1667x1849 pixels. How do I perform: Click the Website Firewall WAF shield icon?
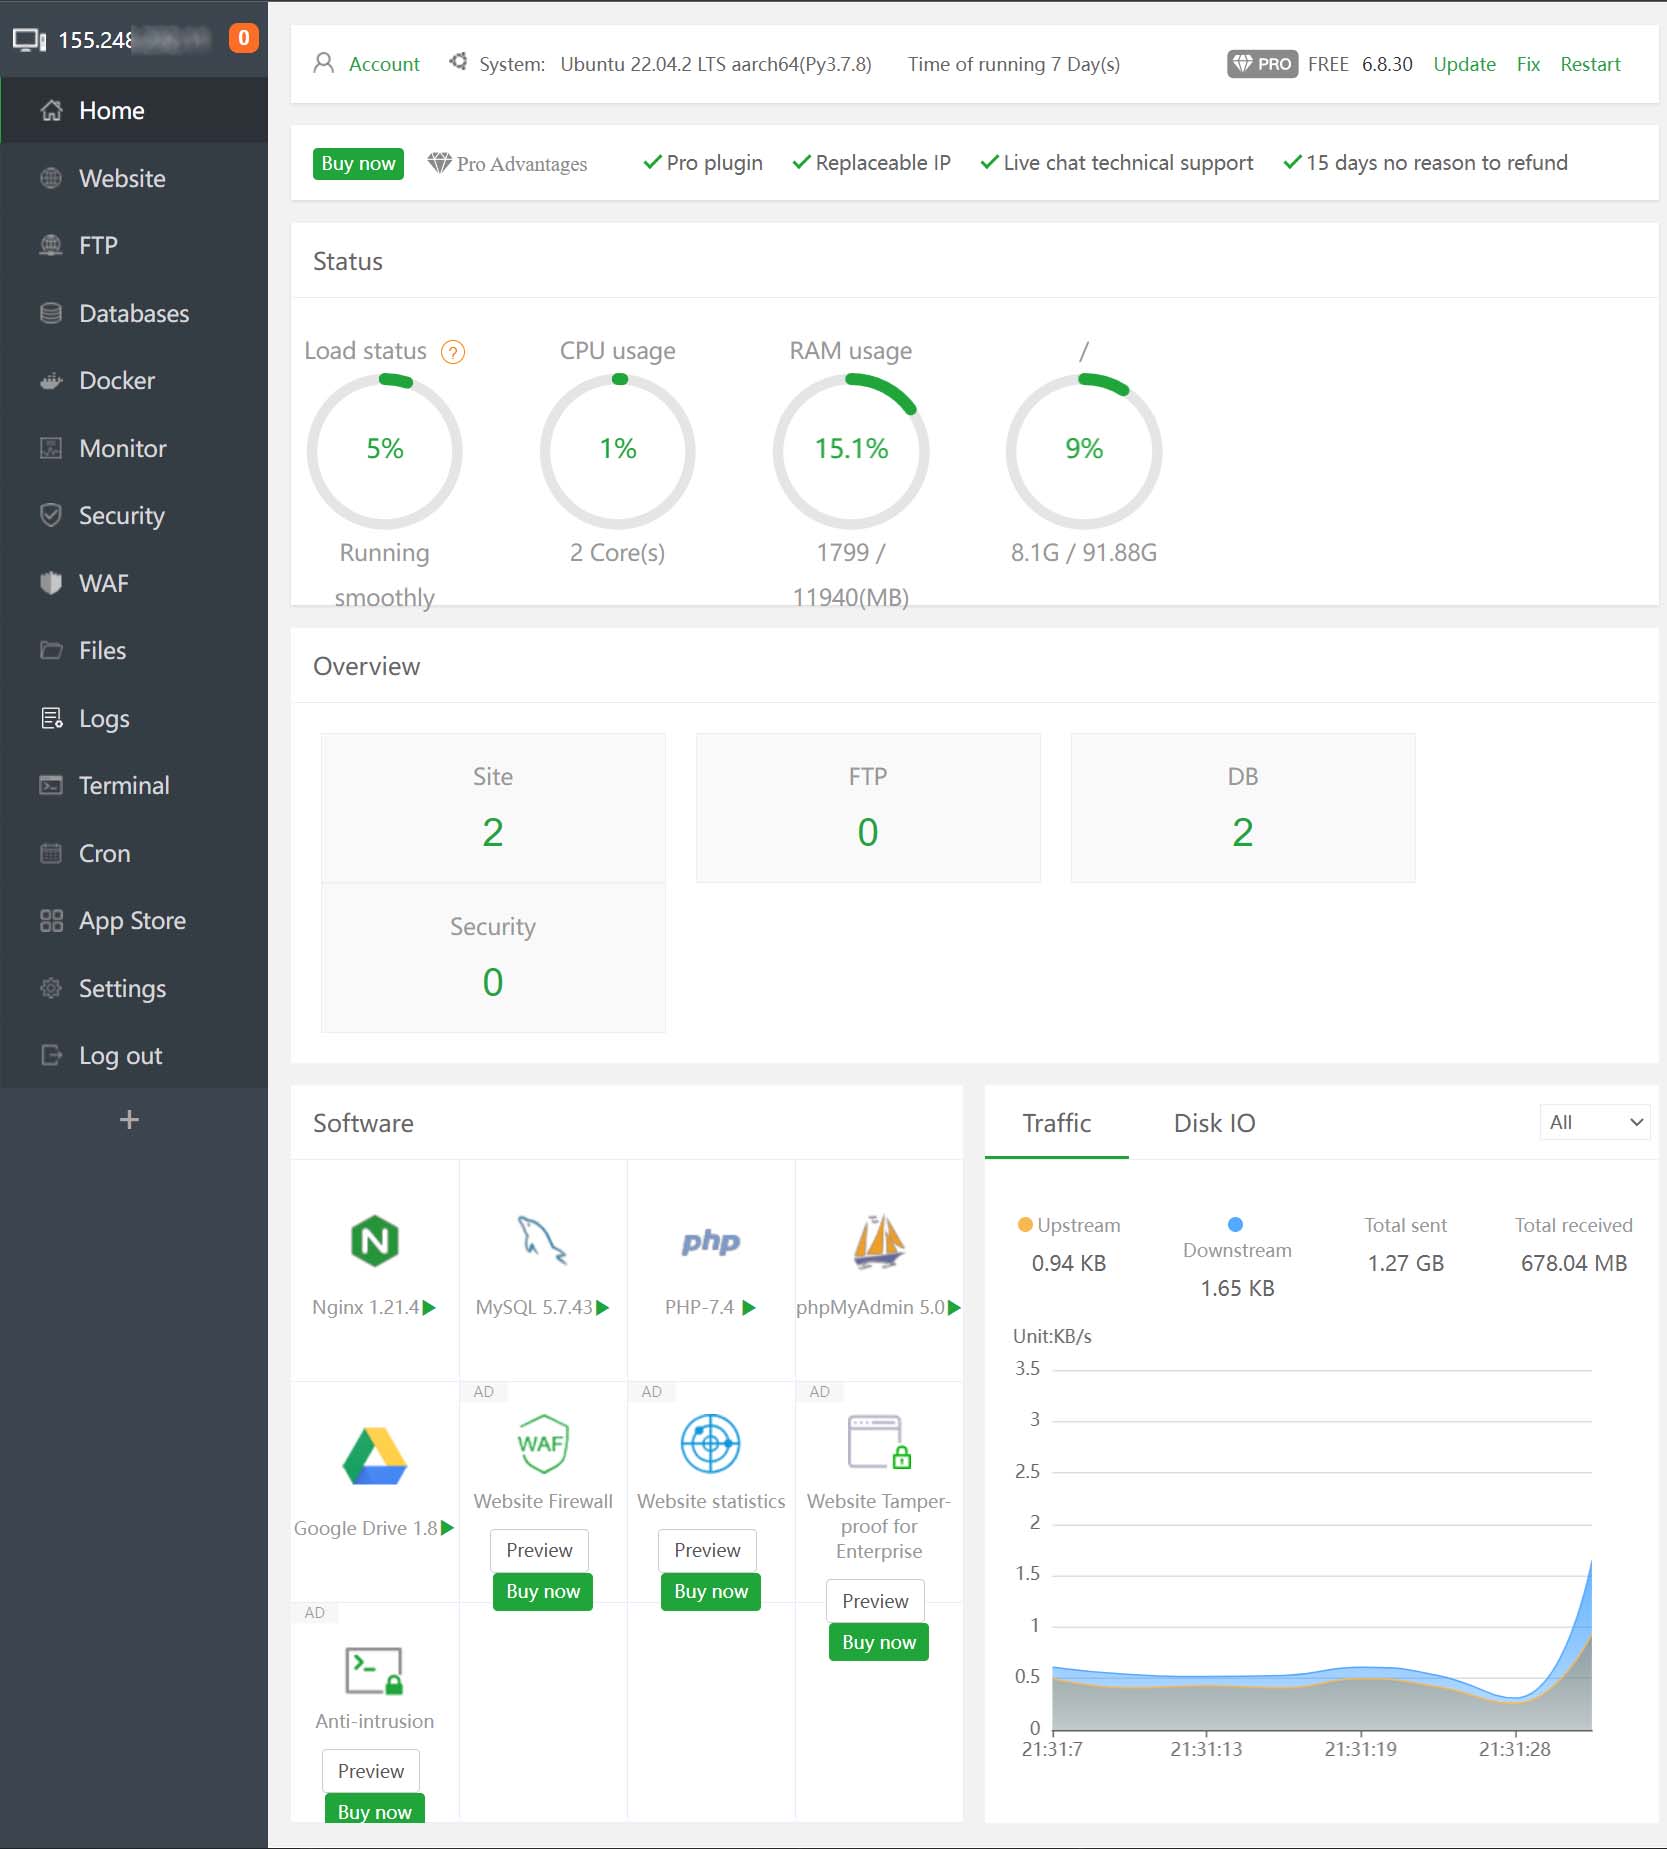click(542, 1443)
